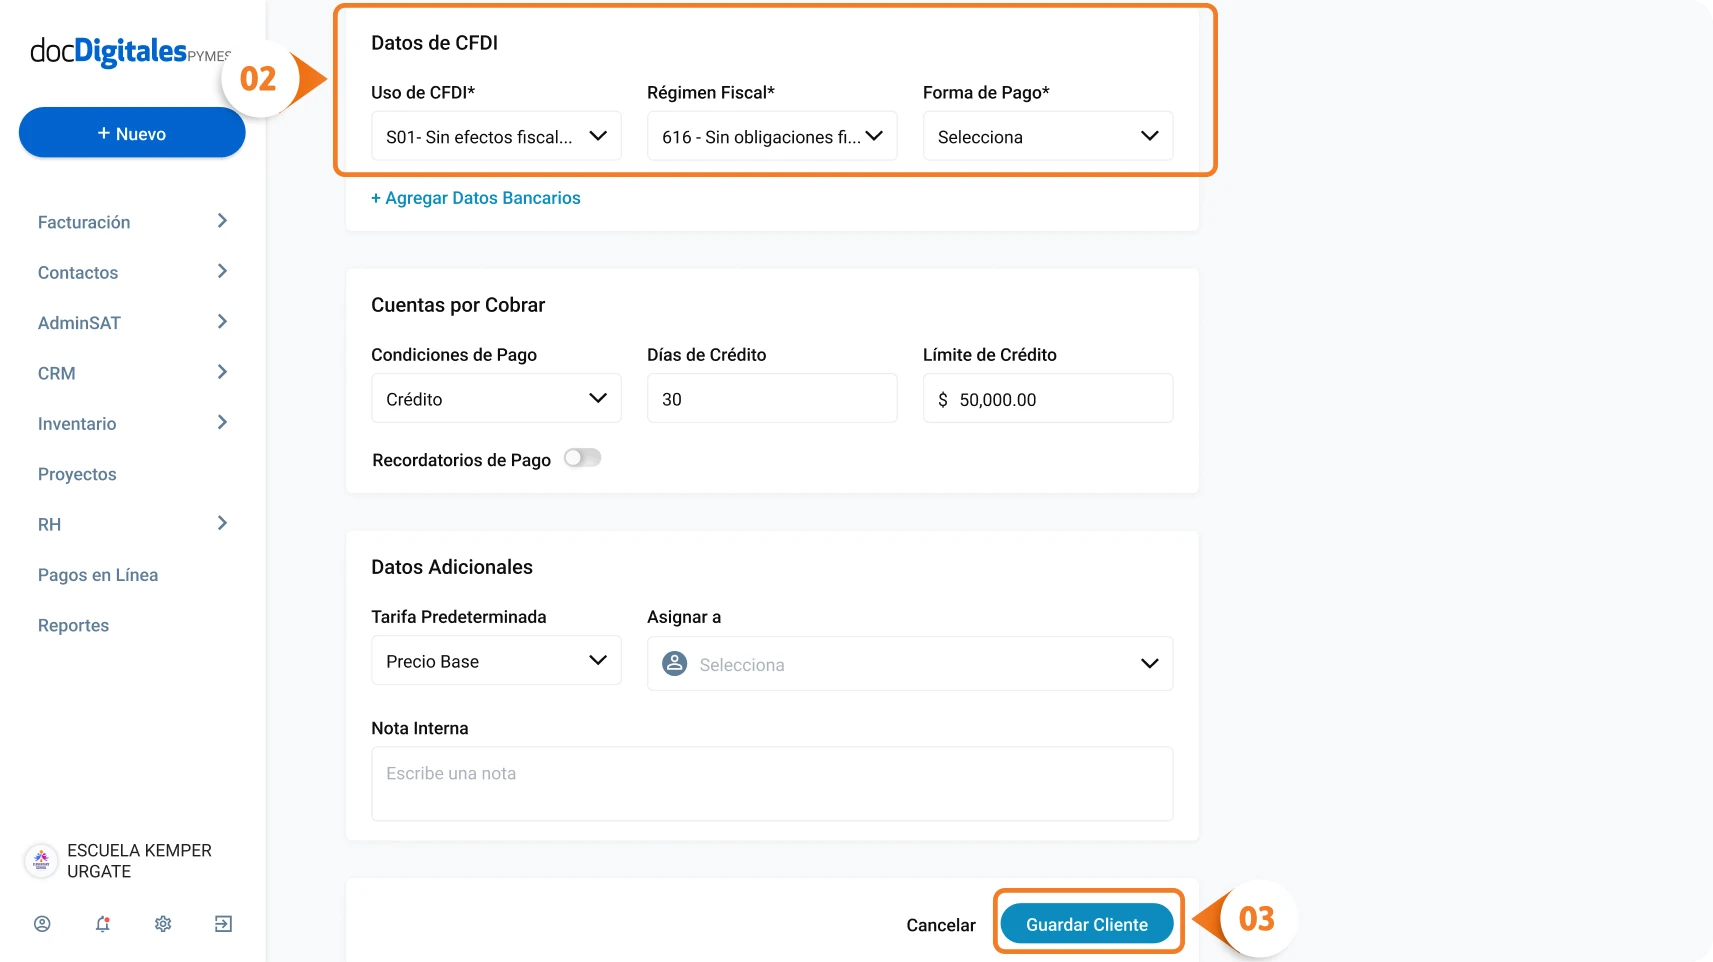Open notifications bell icon
The width and height of the screenshot is (1713, 962).
tap(103, 924)
